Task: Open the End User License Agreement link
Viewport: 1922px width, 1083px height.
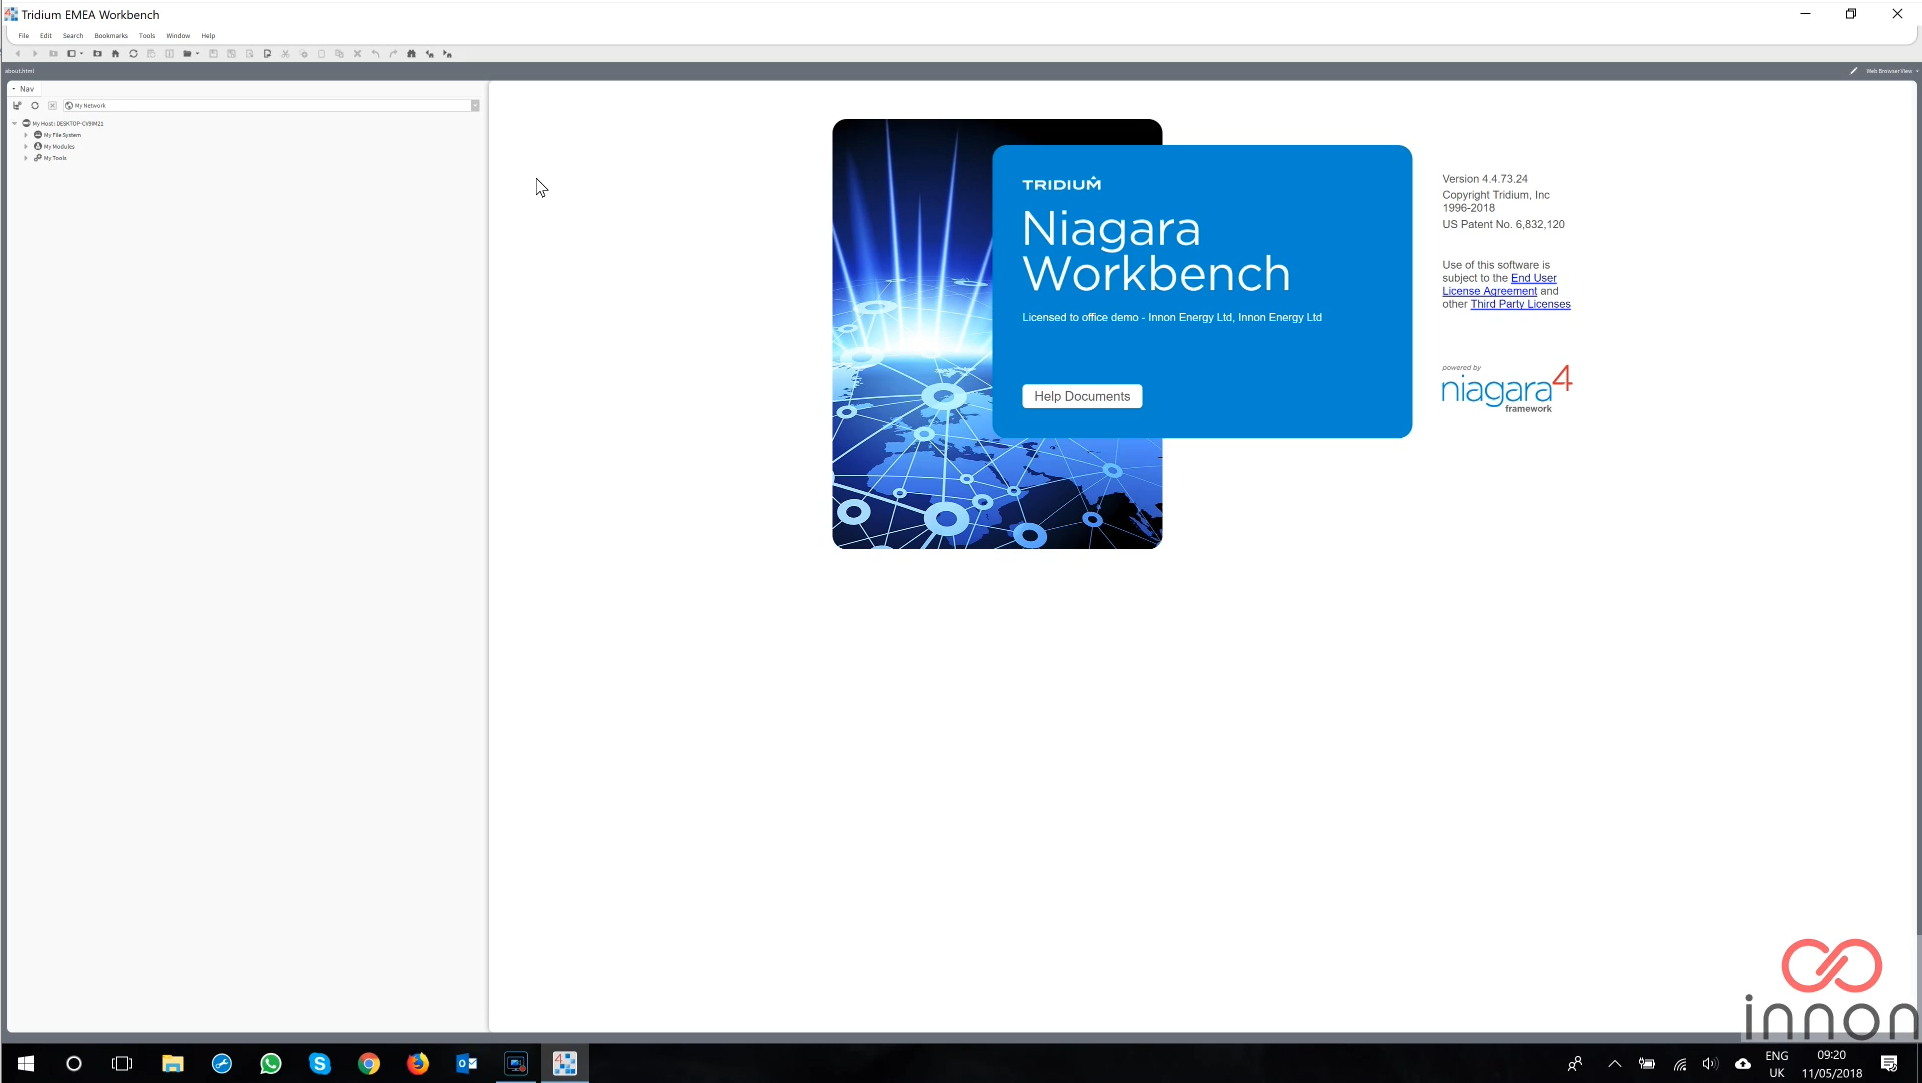Action: click(1500, 285)
